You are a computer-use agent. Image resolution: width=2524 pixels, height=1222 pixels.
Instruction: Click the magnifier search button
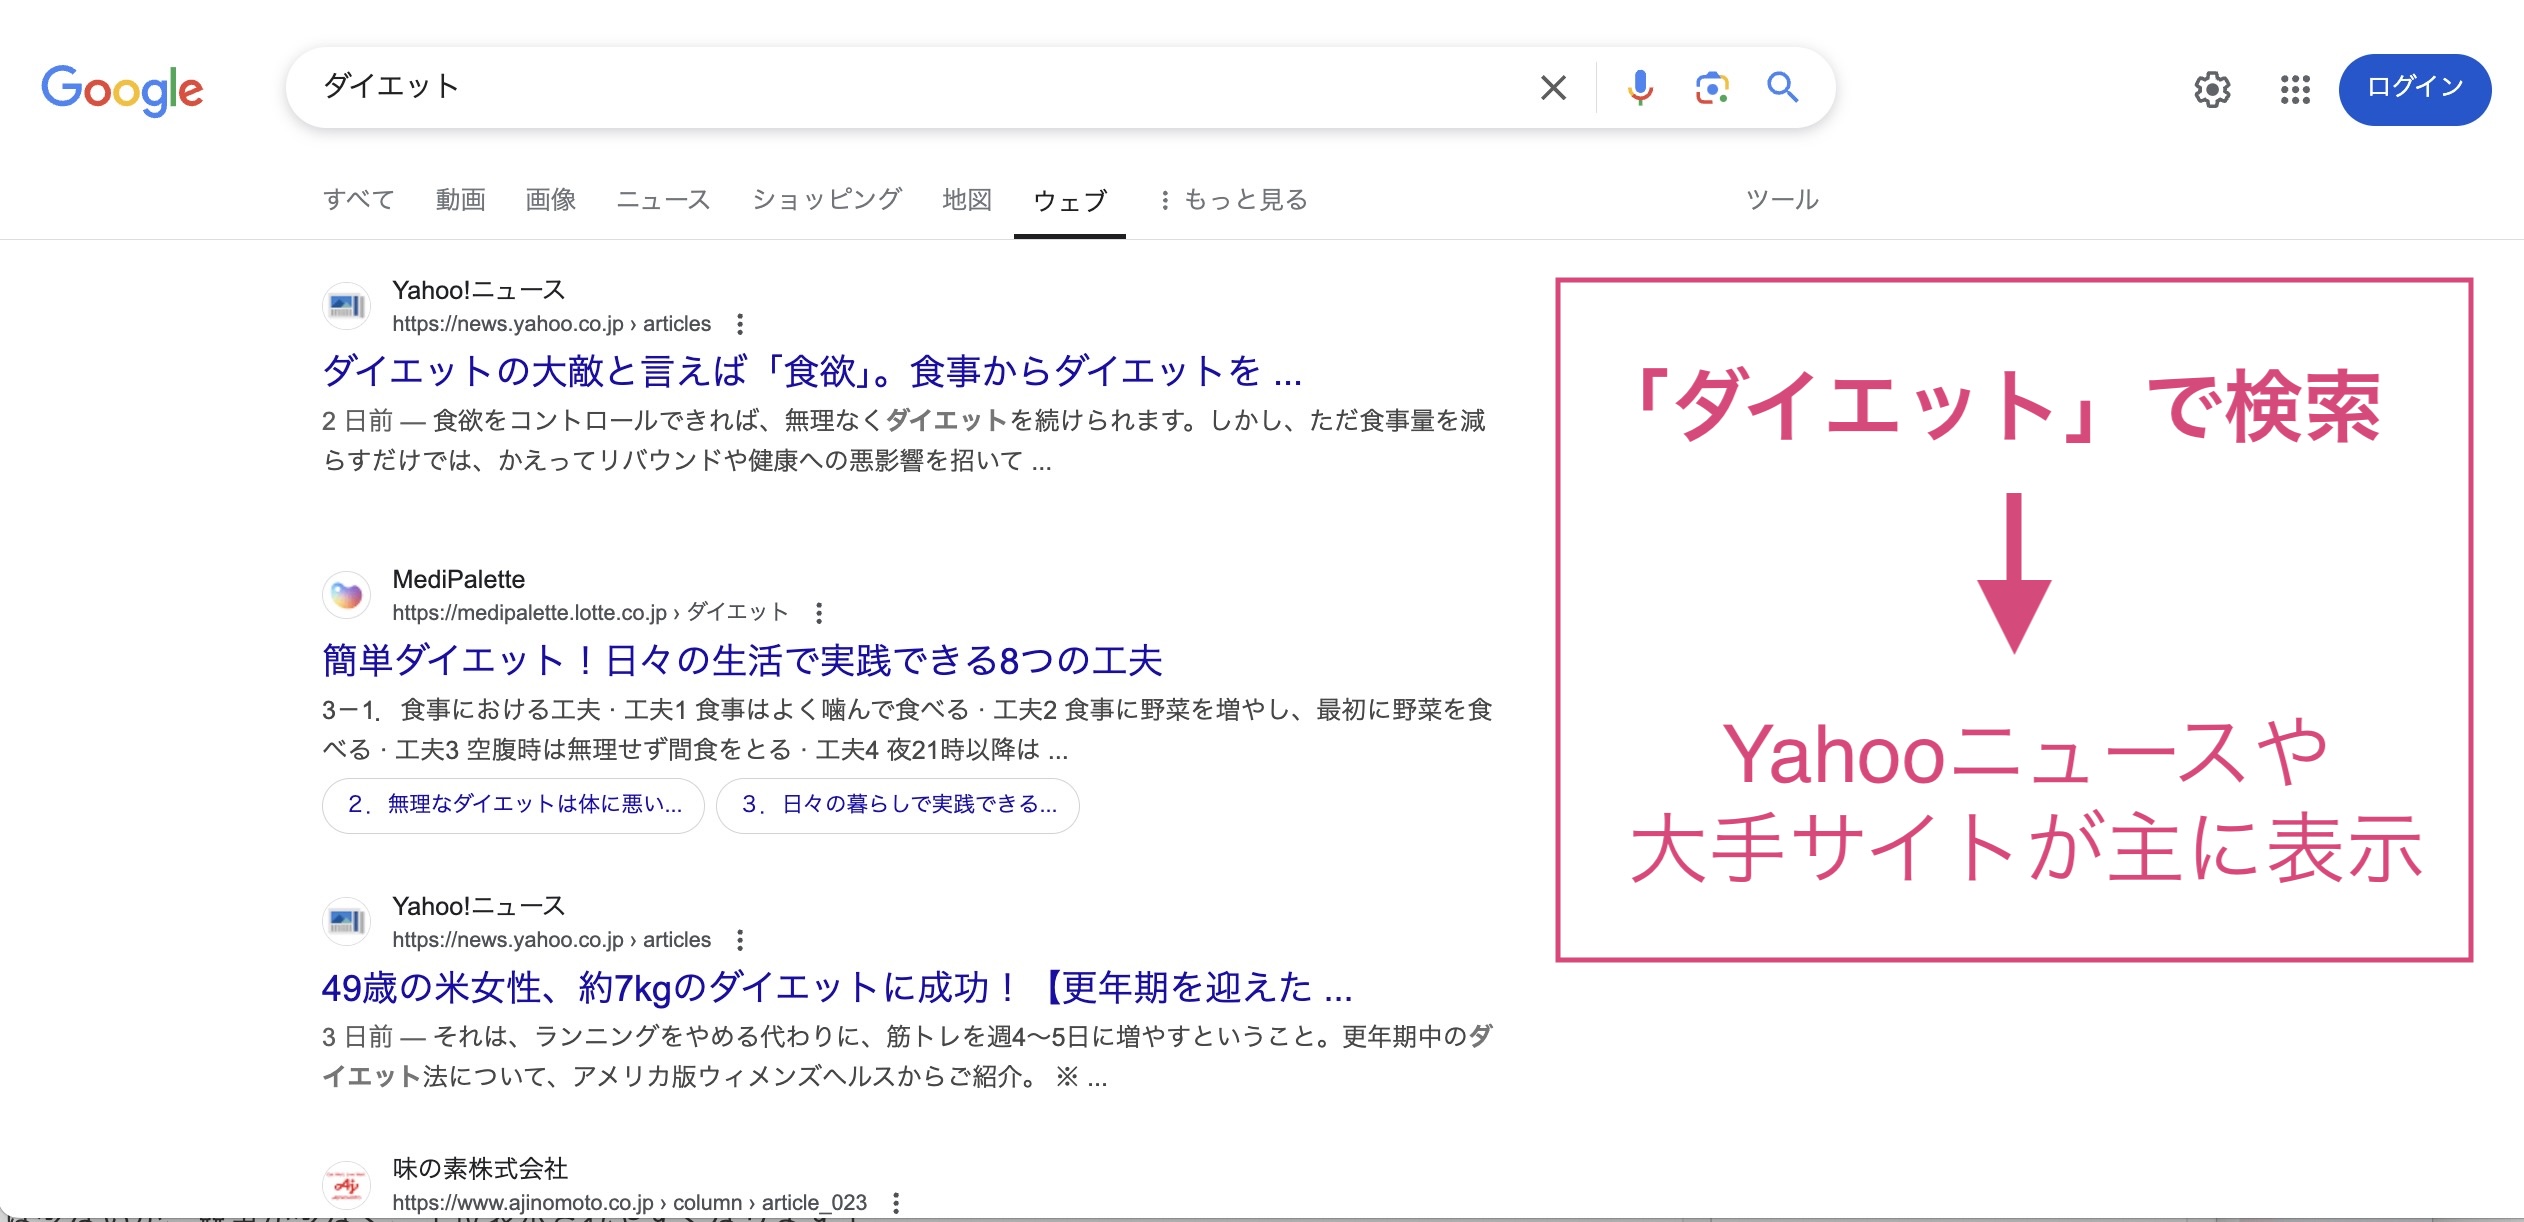coord(1782,88)
